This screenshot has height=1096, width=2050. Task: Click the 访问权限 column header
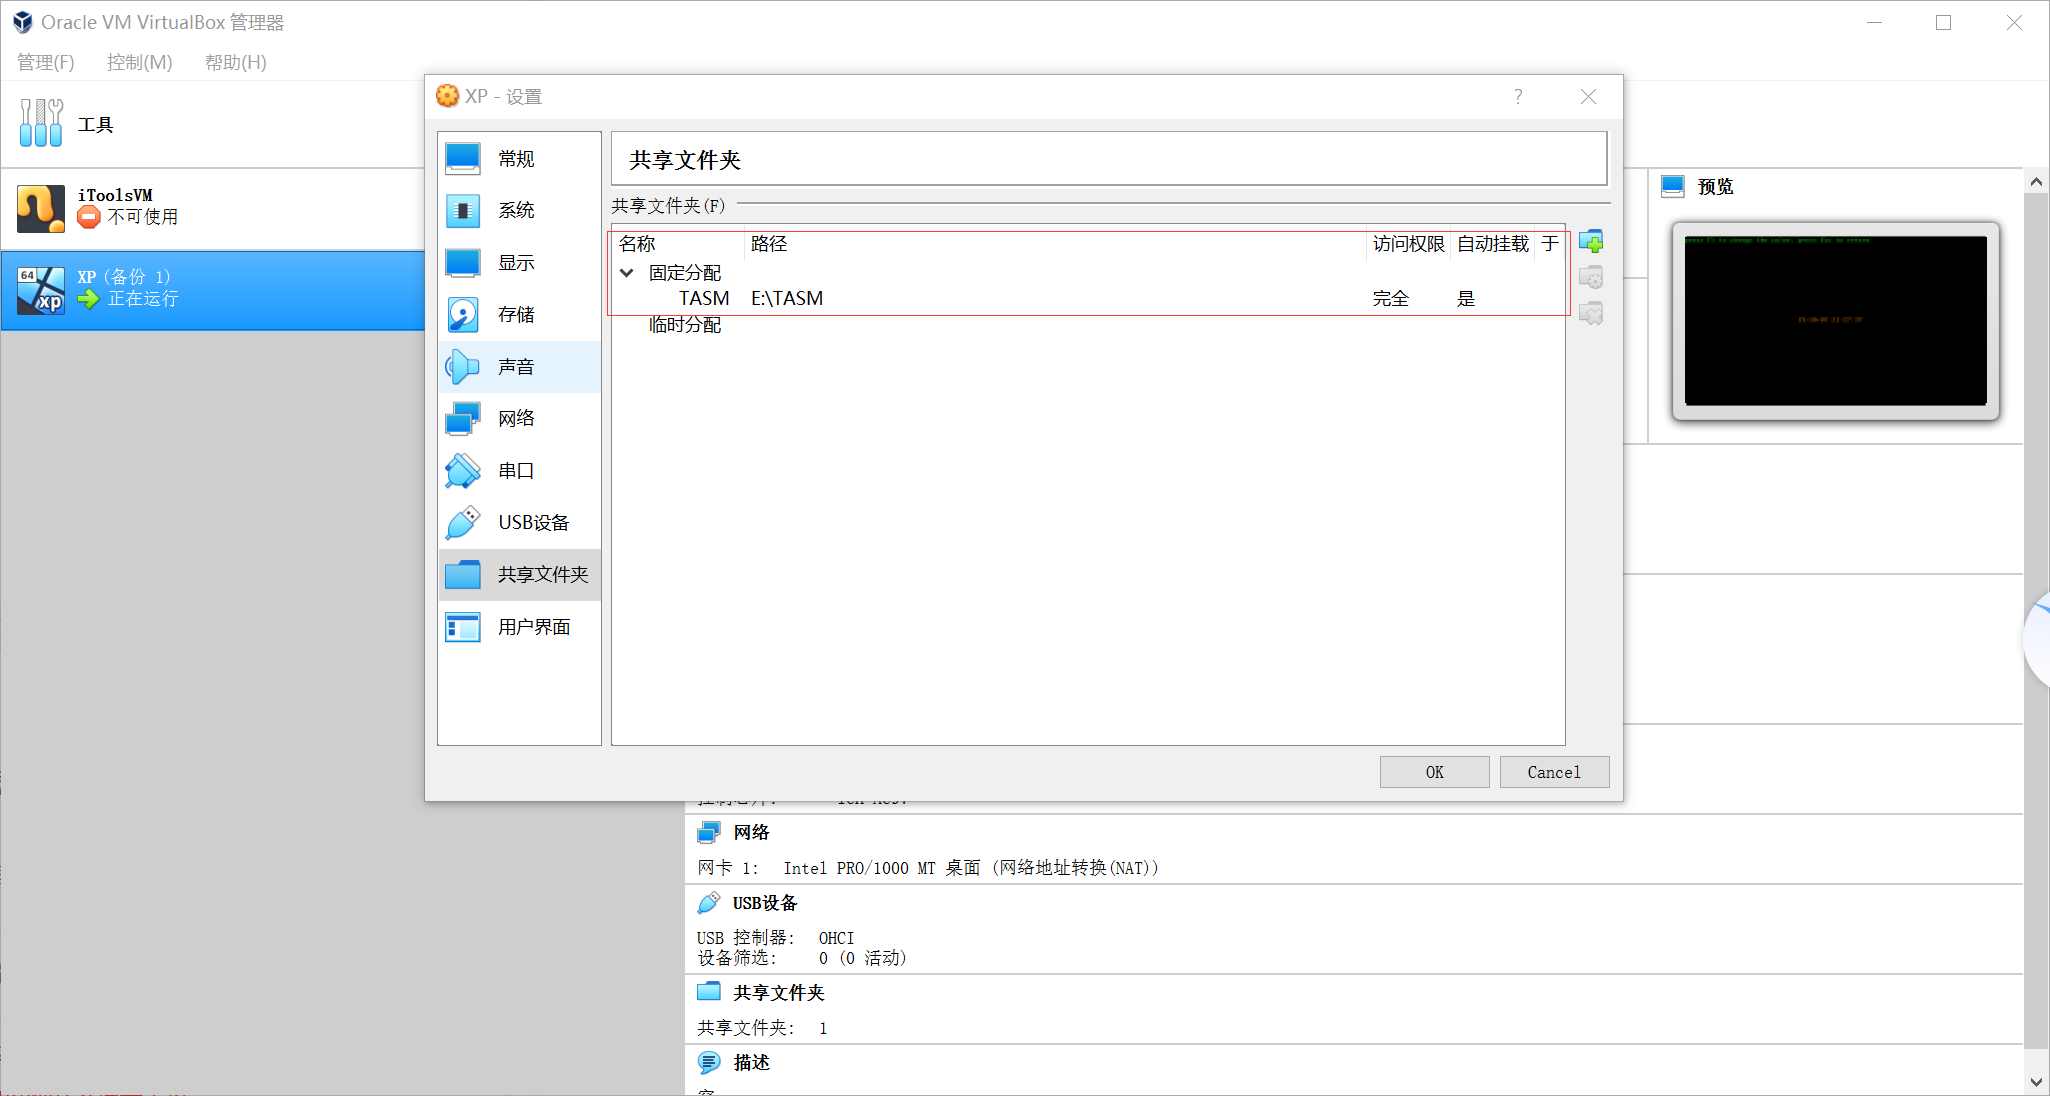click(x=1408, y=244)
